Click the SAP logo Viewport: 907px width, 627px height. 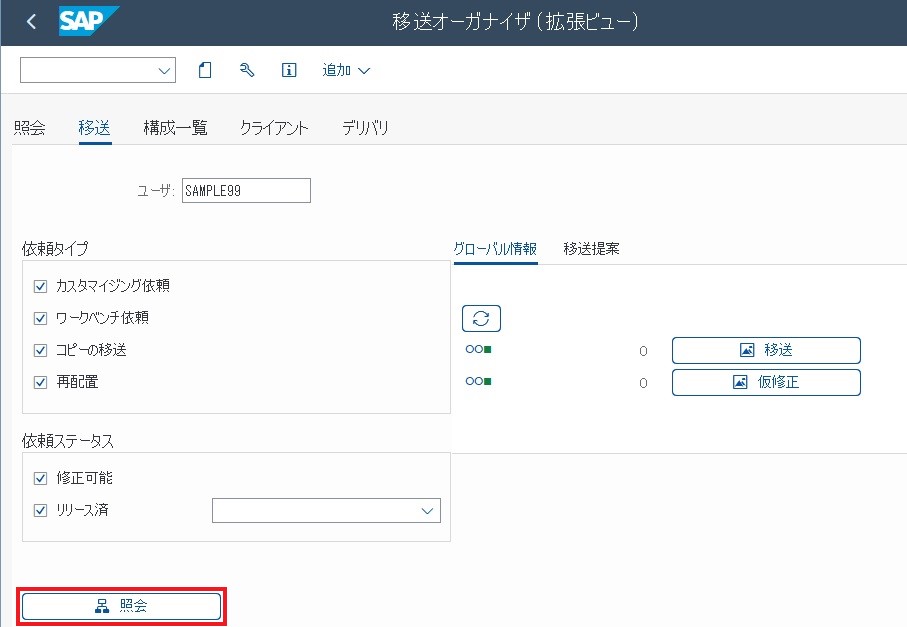click(88, 21)
